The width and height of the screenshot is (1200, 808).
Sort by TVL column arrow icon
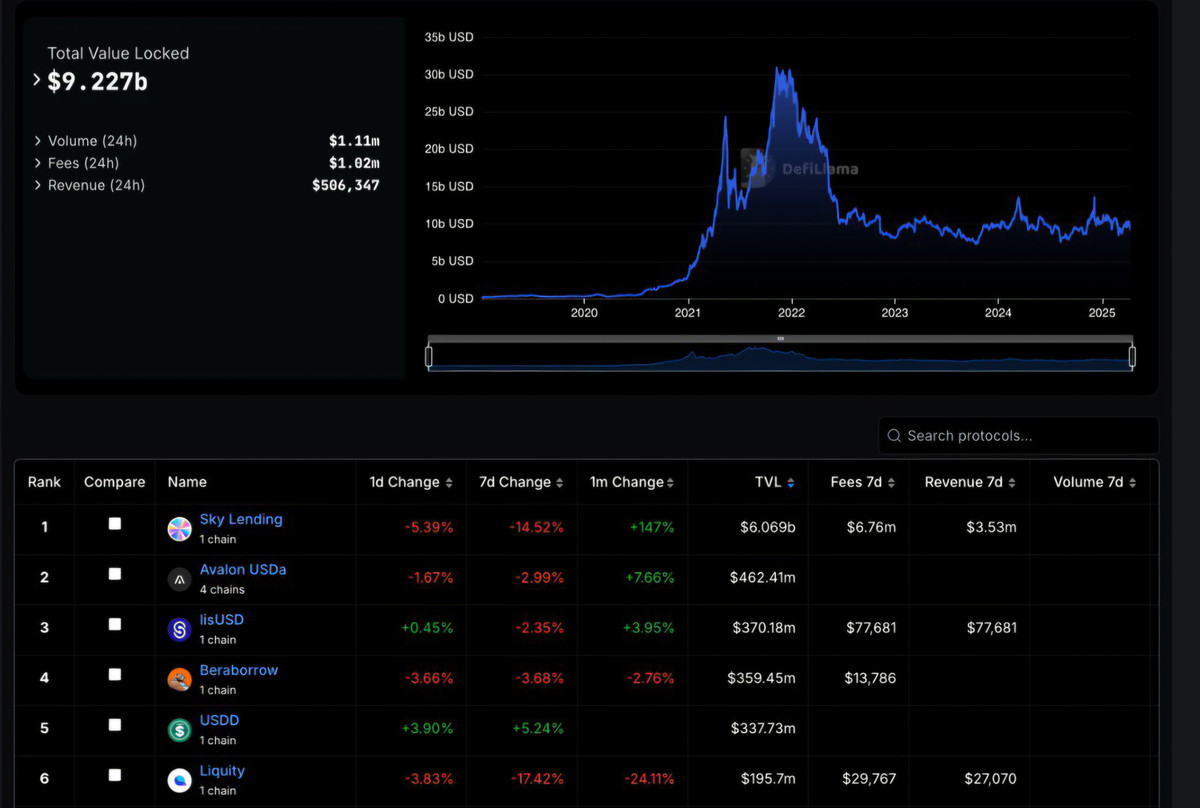791,483
